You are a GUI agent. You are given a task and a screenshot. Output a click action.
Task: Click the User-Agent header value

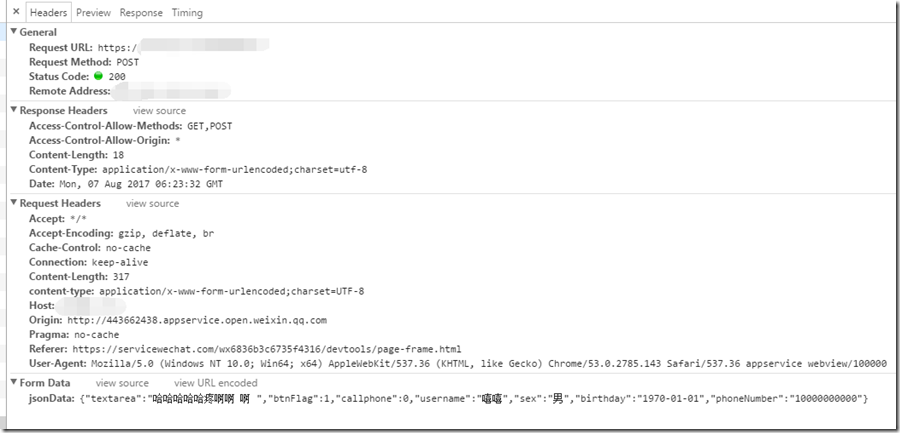489,364
